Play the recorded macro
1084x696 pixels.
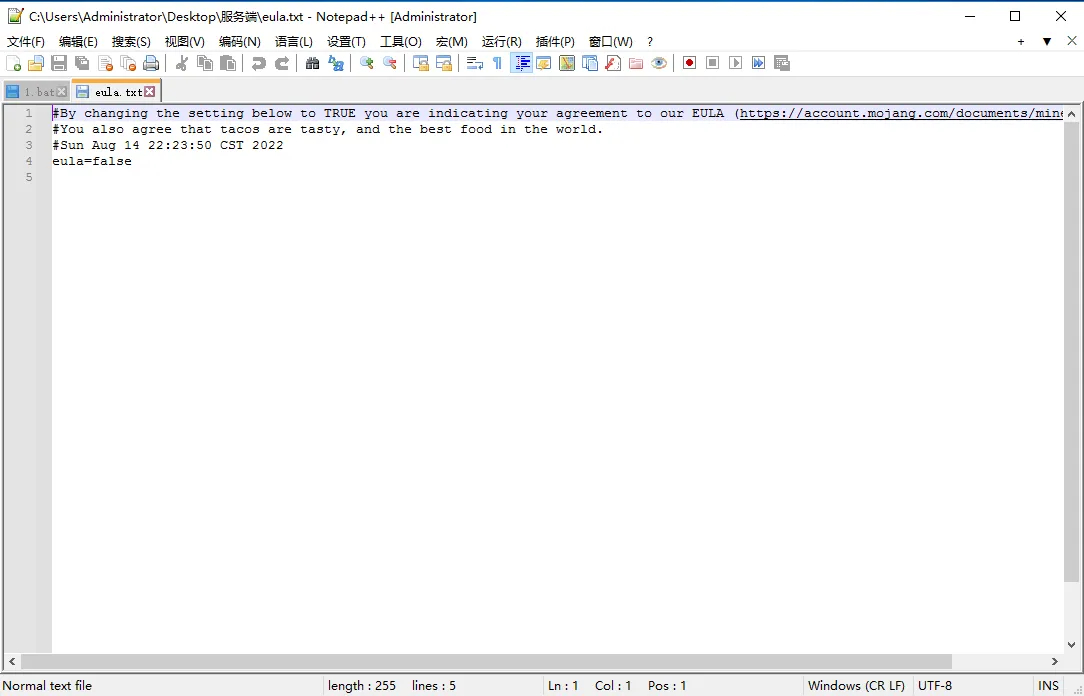click(735, 63)
